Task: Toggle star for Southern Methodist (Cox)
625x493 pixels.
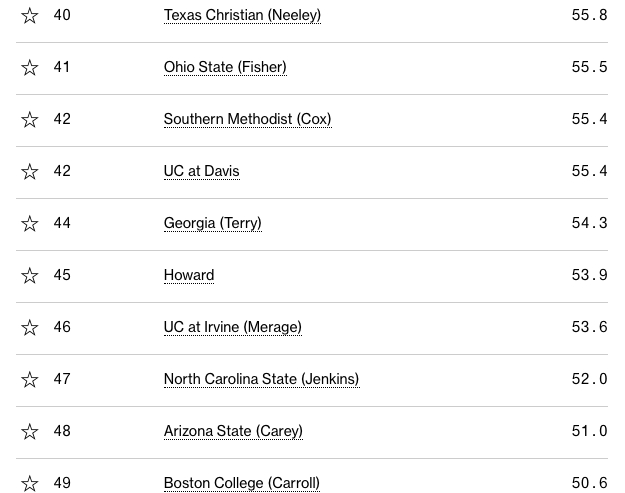Action: pos(30,120)
